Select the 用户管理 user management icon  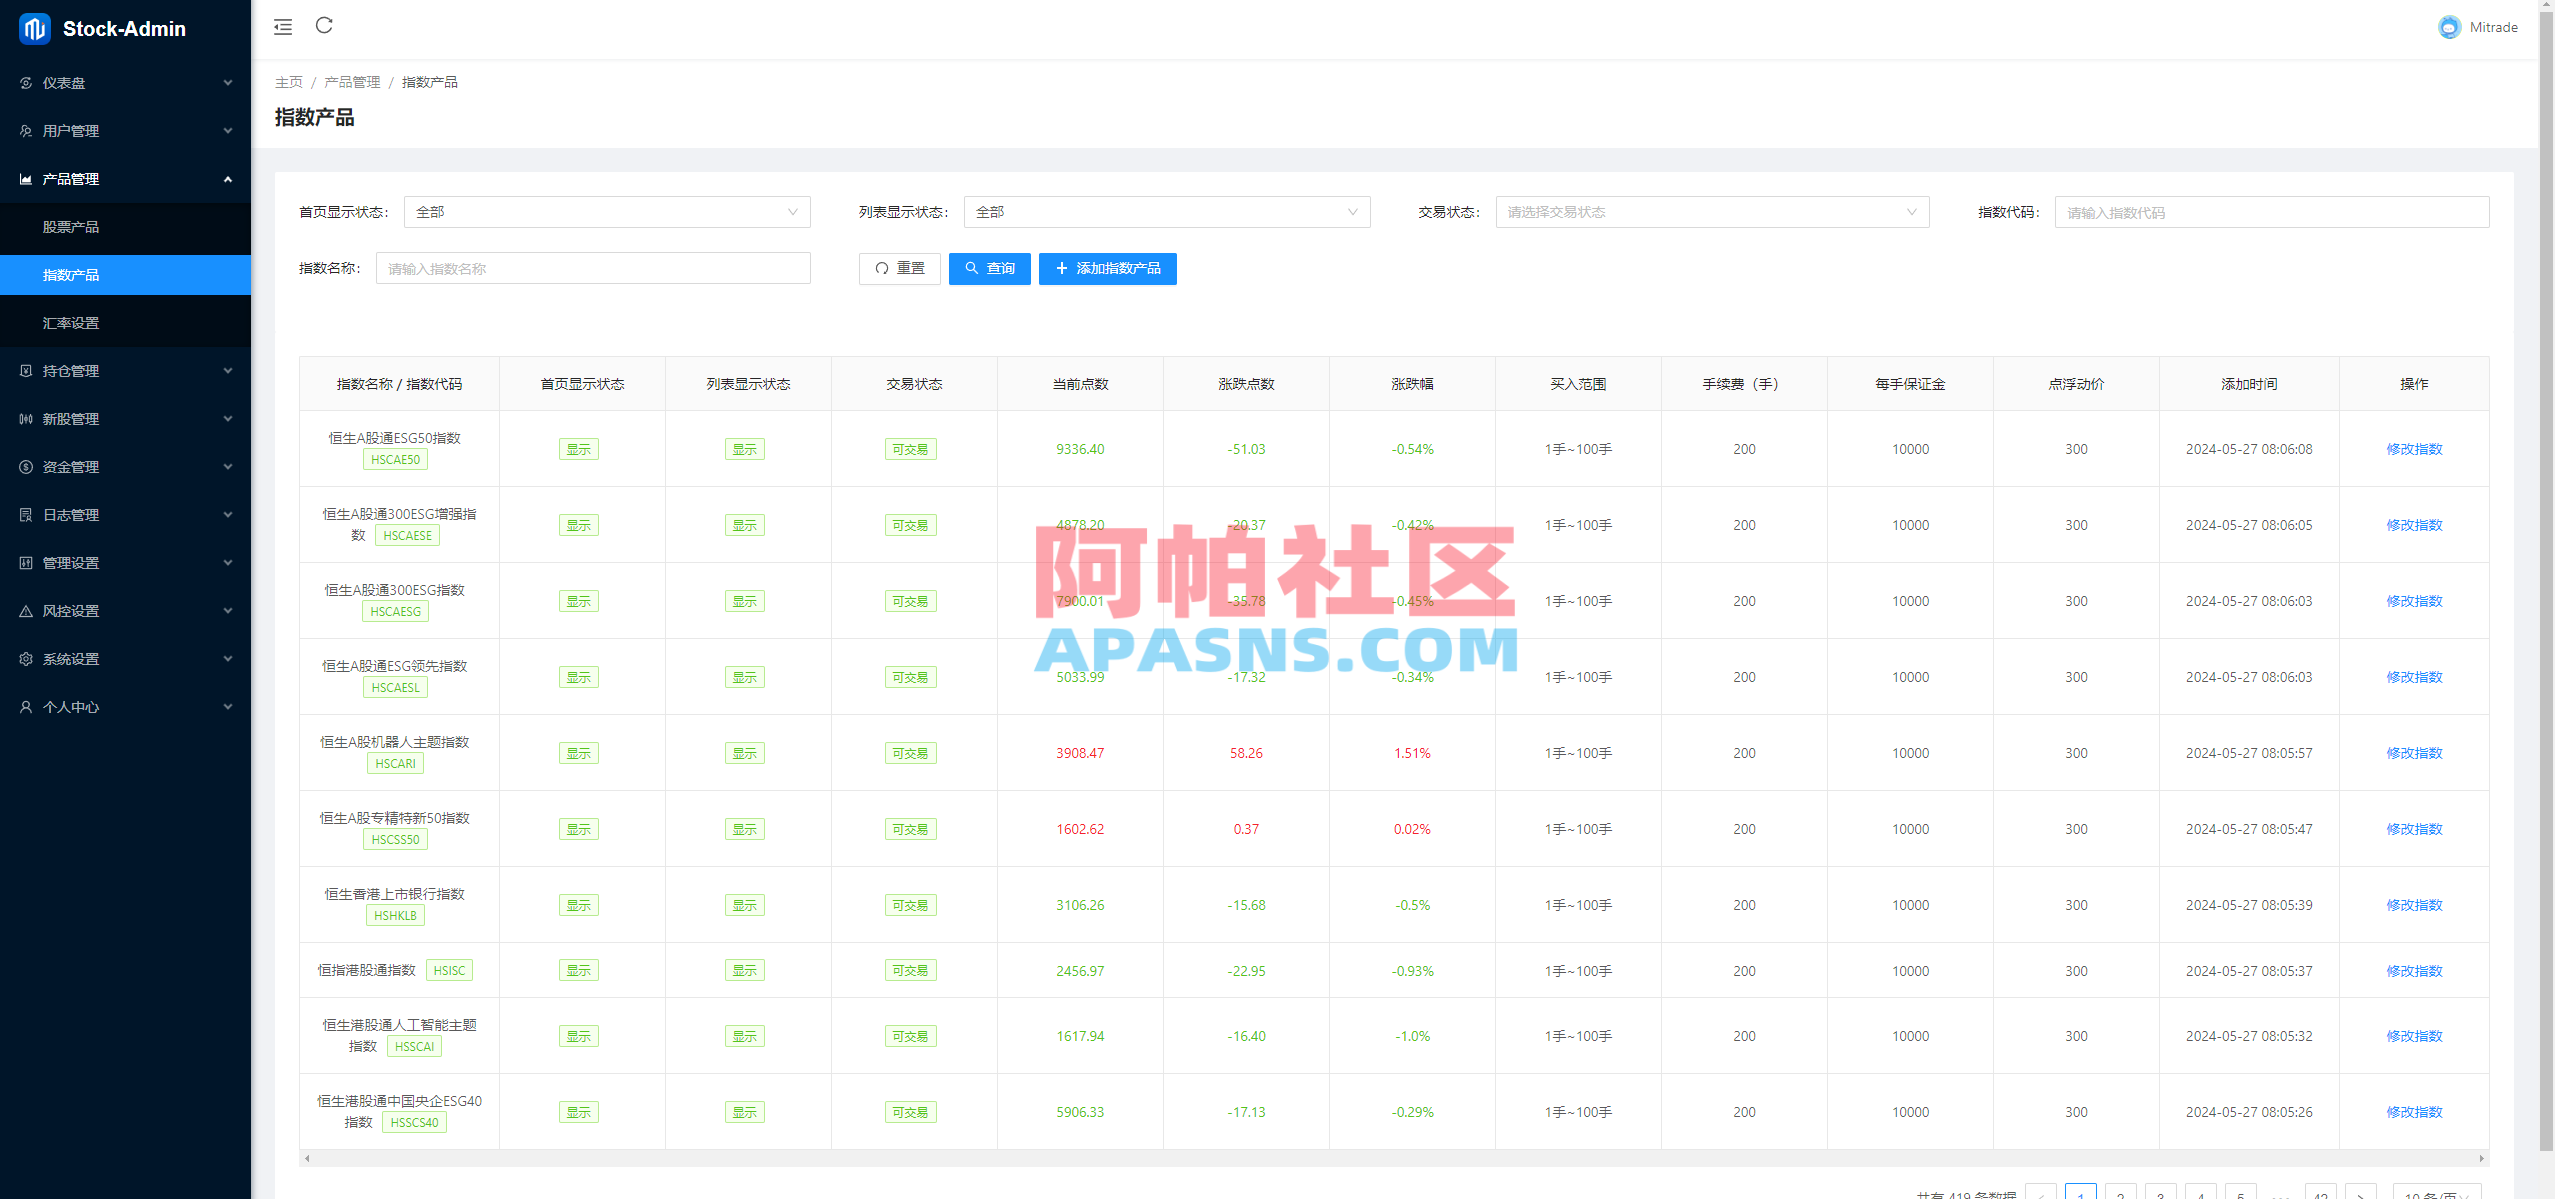click(25, 131)
